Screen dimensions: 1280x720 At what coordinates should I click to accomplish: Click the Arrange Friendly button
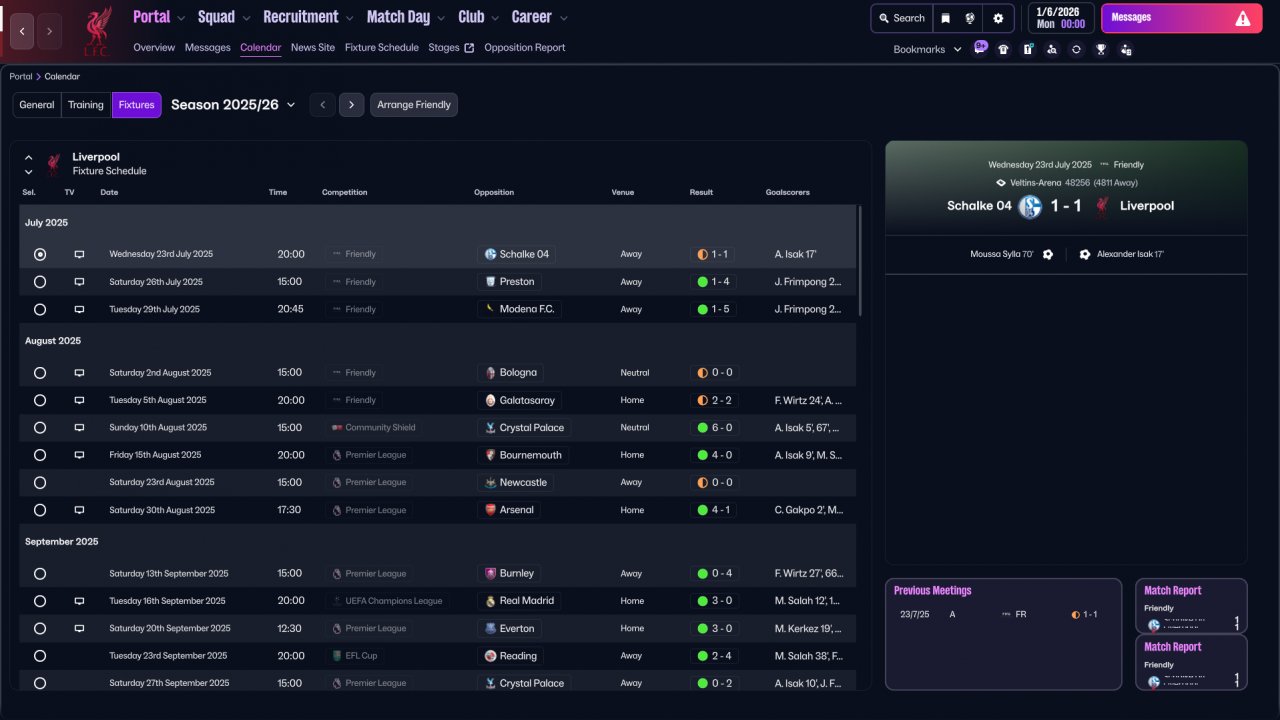point(413,105)
